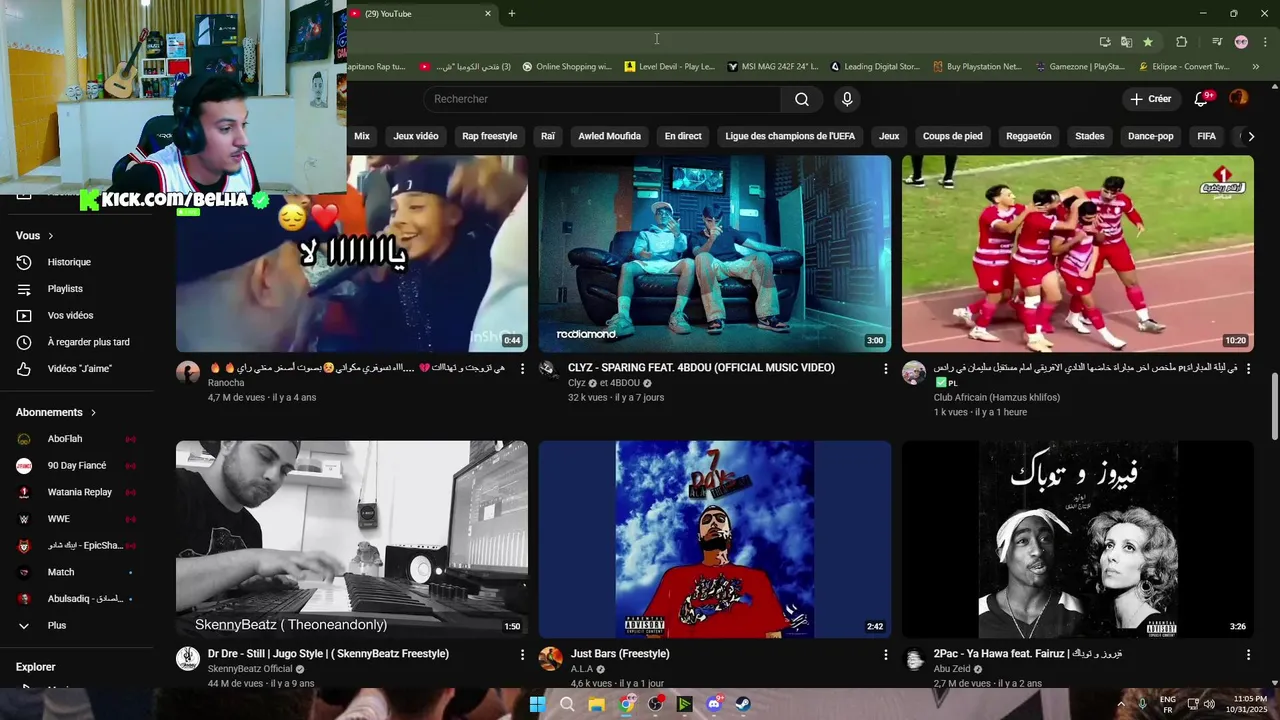The height and width of the screenshot is (720, 1280).
Task: Open the Windows Start menu
Action: [x=537, y=704]
